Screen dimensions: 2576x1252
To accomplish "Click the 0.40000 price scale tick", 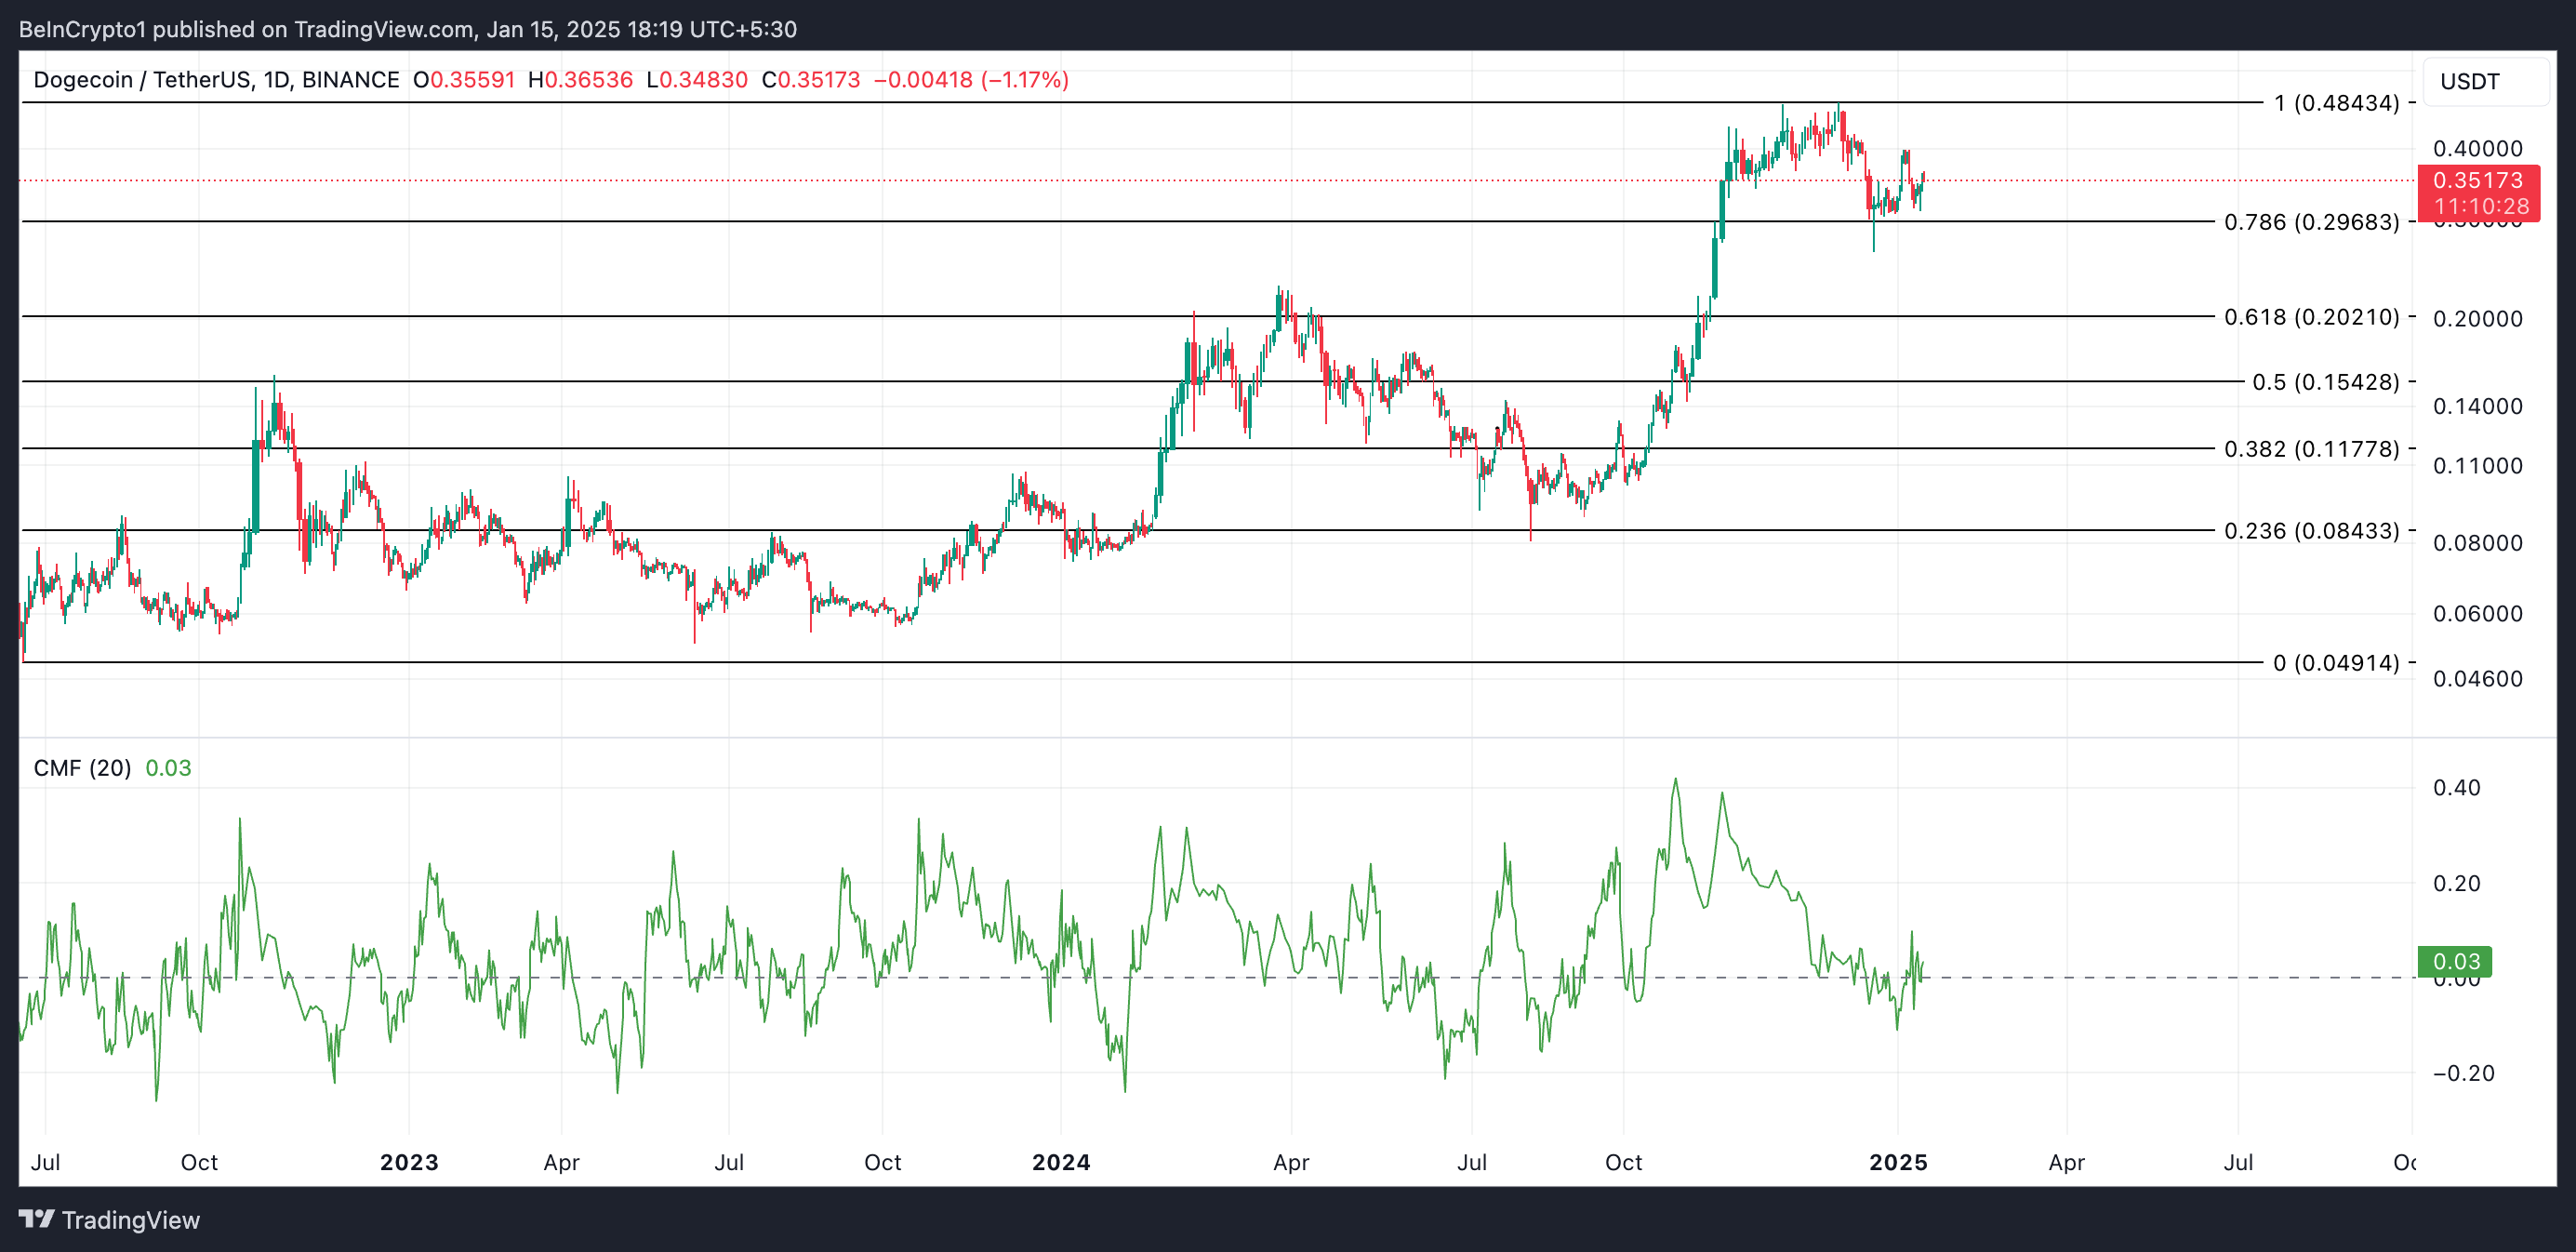I will pos(2477,149).
